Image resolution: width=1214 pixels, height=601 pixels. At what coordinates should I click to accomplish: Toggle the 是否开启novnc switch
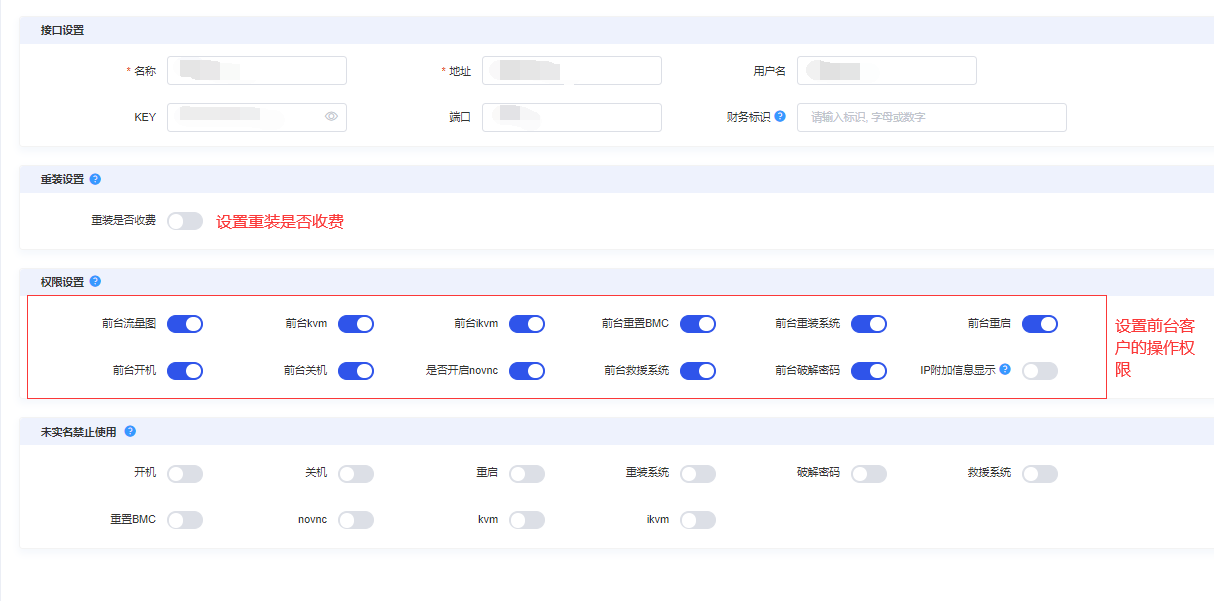[x=527, y=371]
